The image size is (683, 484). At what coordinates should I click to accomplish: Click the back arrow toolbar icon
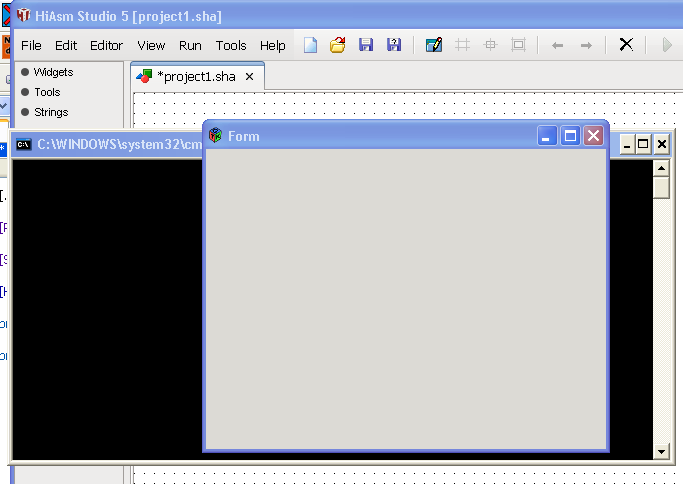click(x=558, y=45)
